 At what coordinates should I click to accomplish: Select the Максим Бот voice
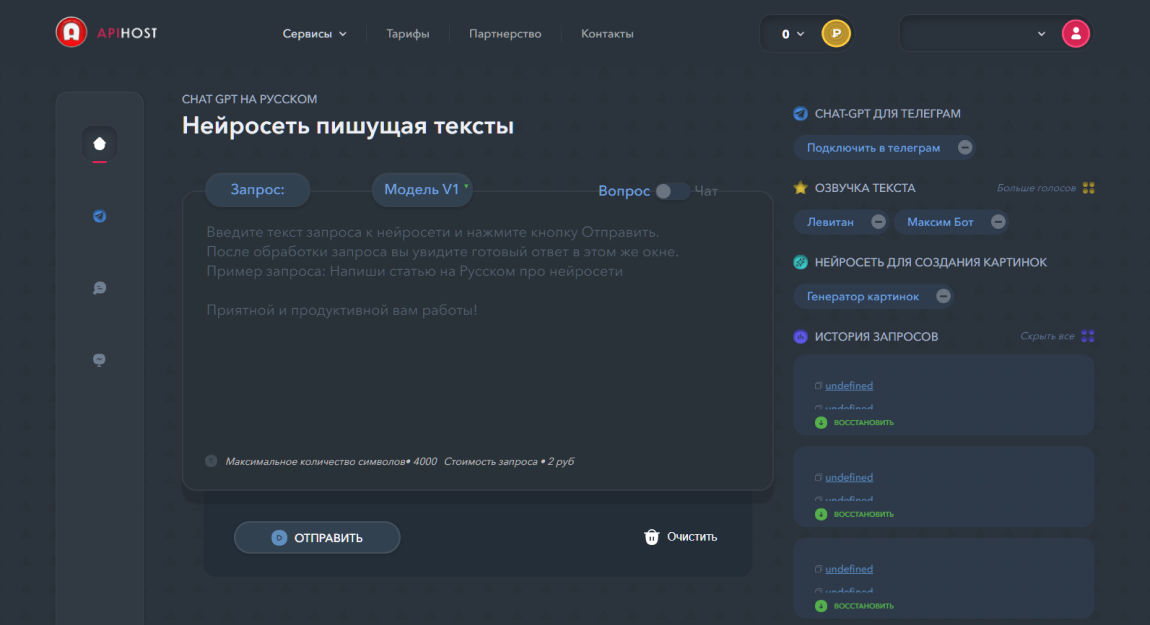tap(940, 222)
